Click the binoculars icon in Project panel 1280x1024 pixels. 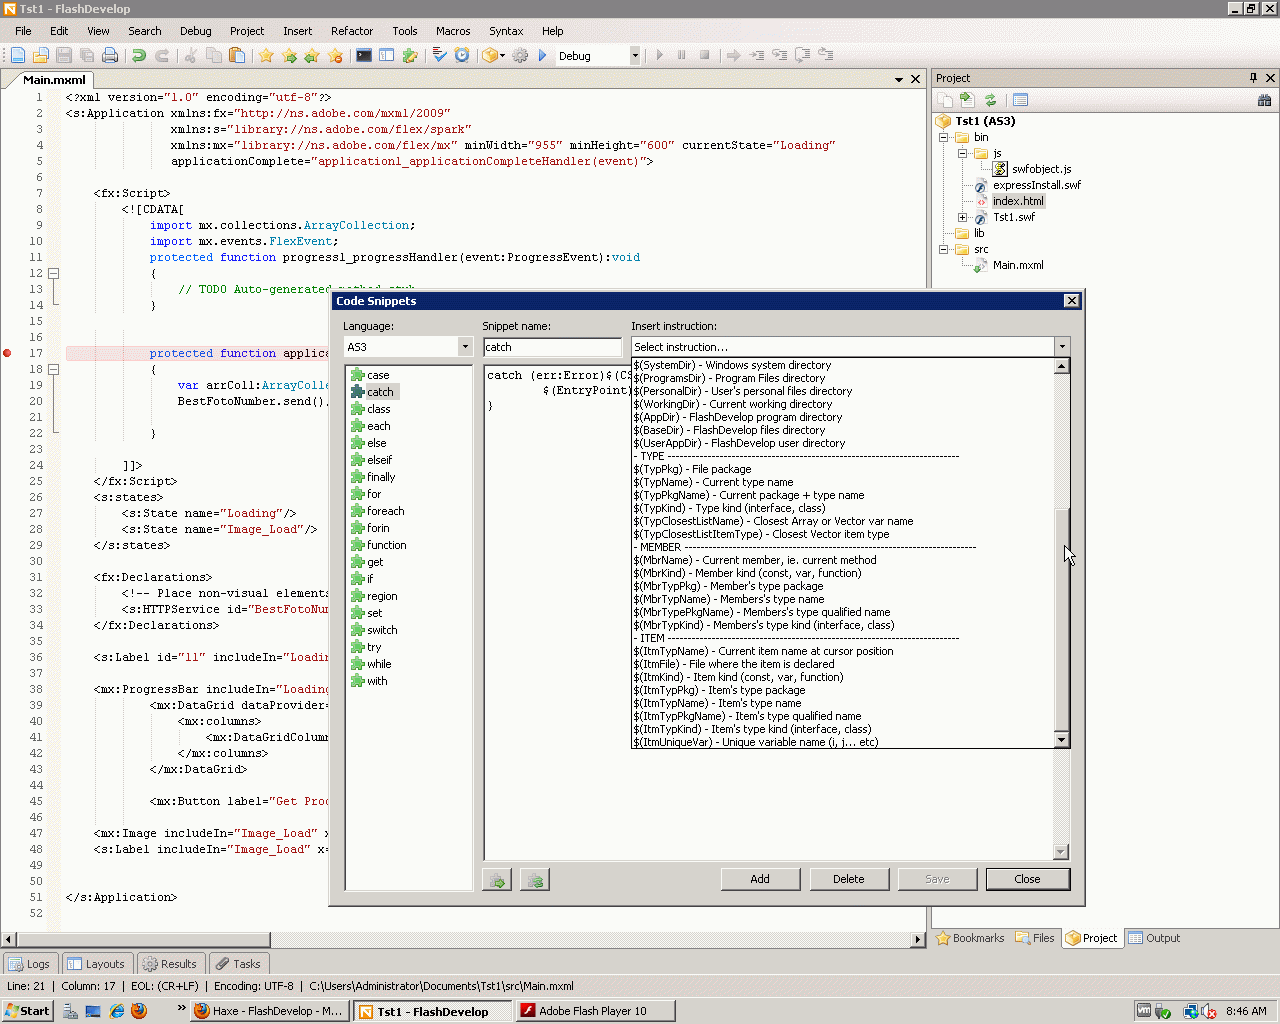[x=1264, y=100]
